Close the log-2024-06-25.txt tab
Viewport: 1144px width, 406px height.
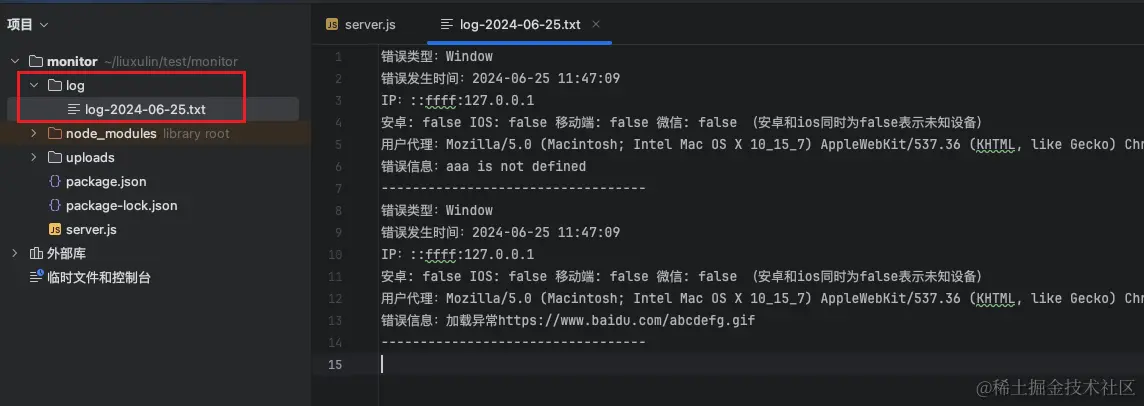[596, 24]
